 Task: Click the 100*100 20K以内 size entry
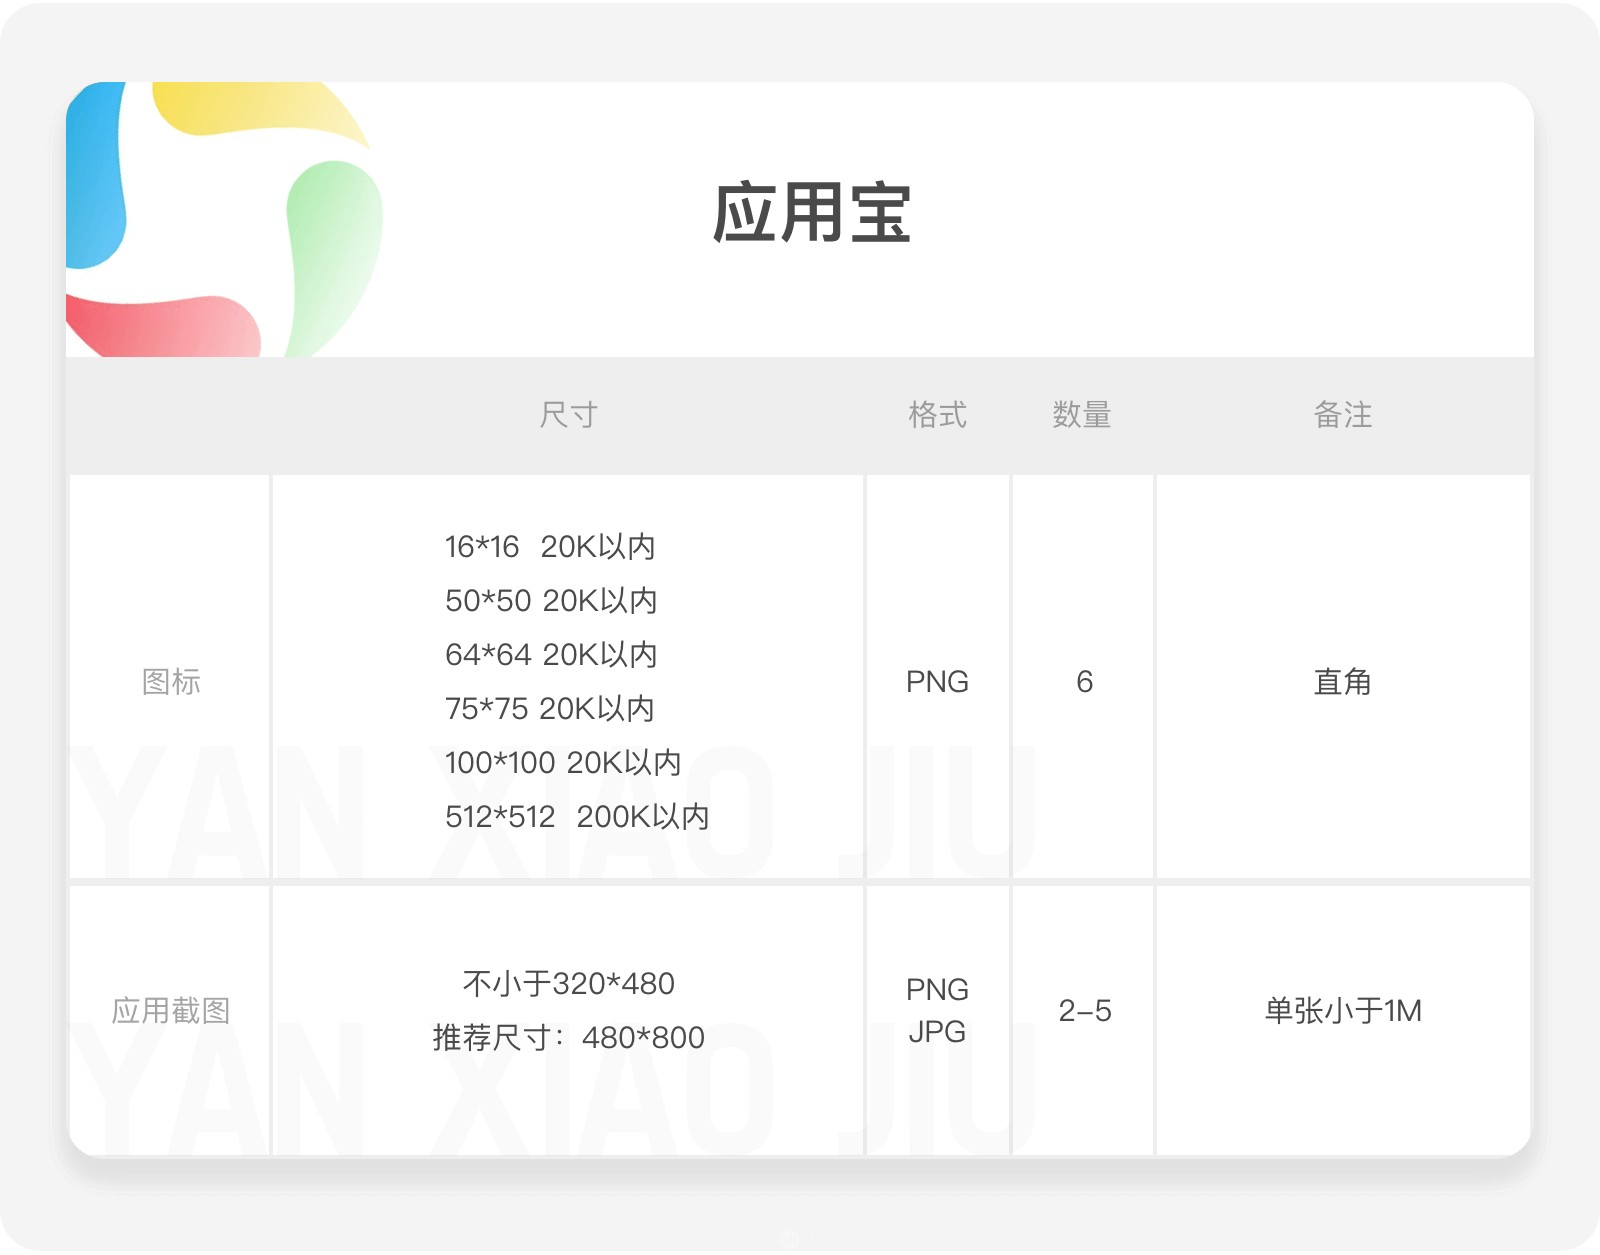tap(563, 763)
